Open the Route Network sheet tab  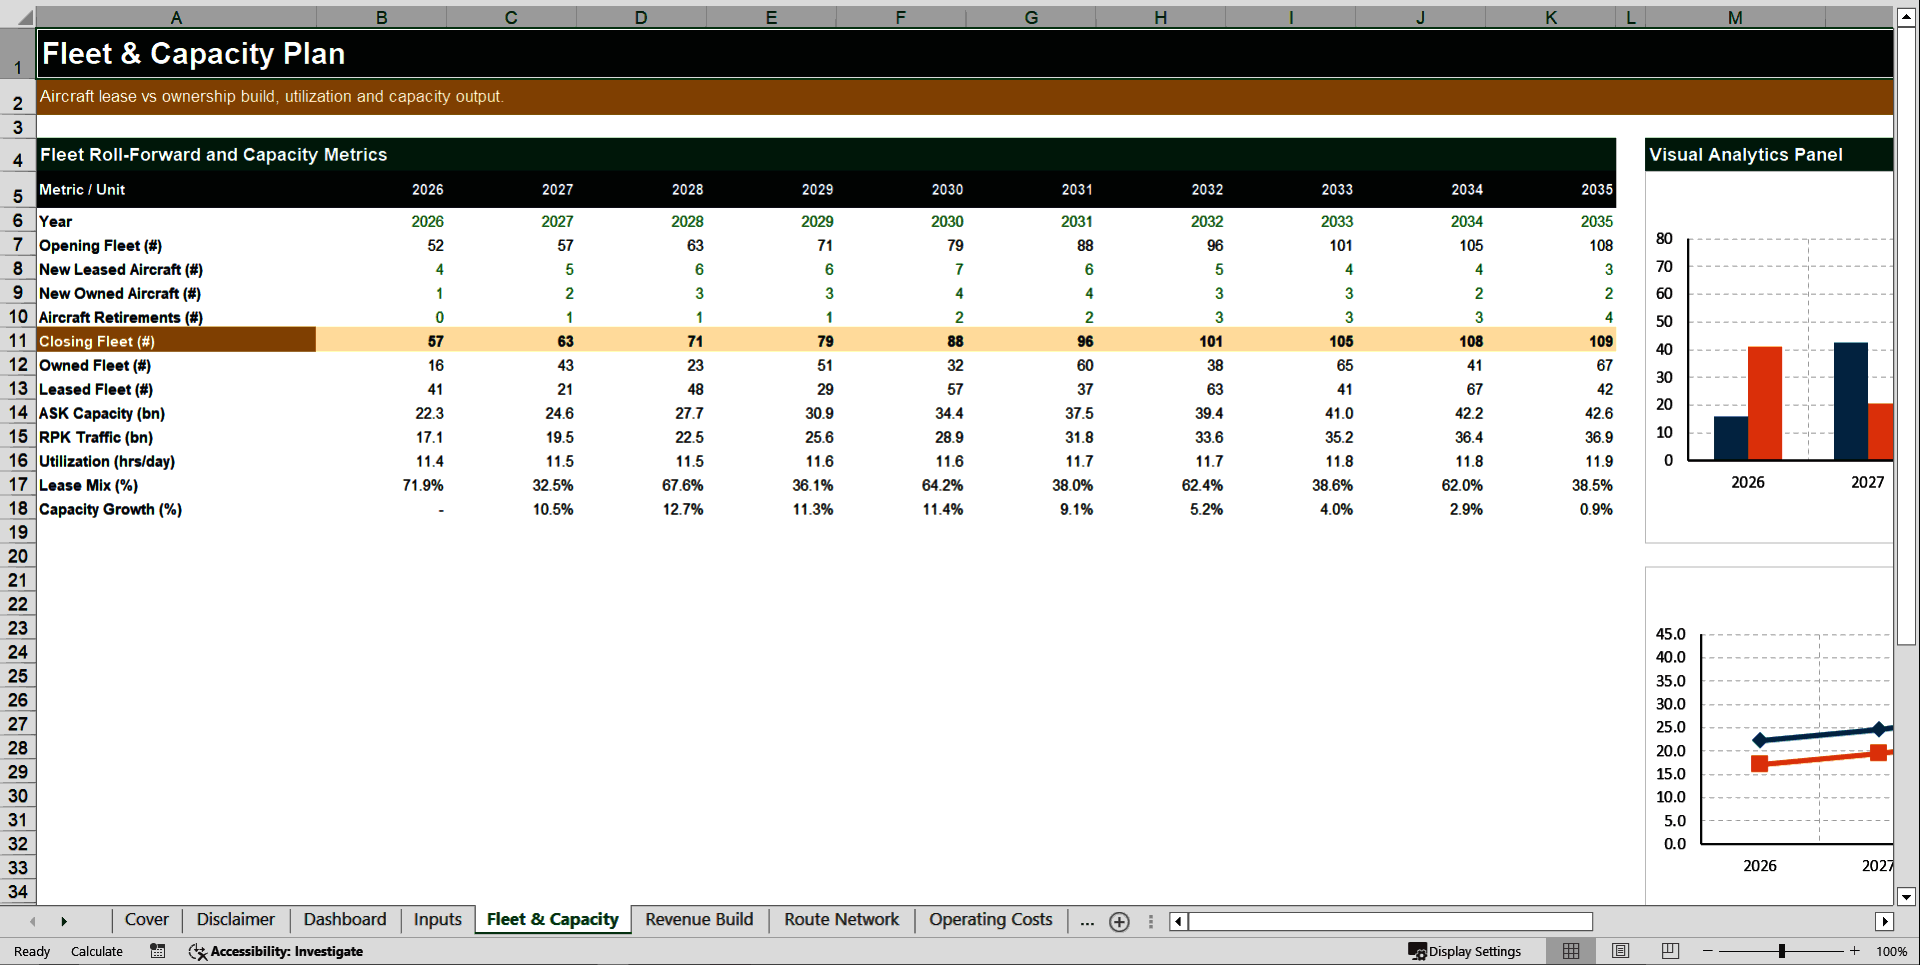coord(841,920)
